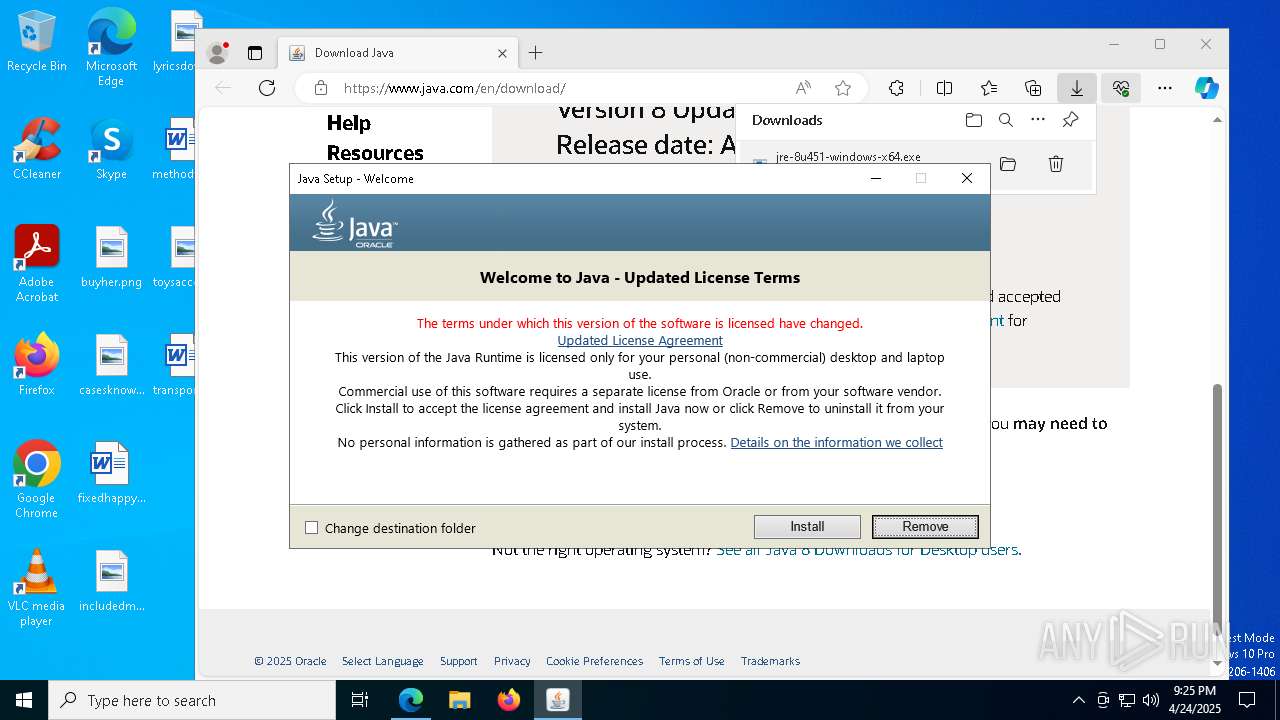Image resolution: width=1280 pixels, height=720 pixels.
Task: Click See all Java 8 Downloads link
Action: tap(867, 549)
